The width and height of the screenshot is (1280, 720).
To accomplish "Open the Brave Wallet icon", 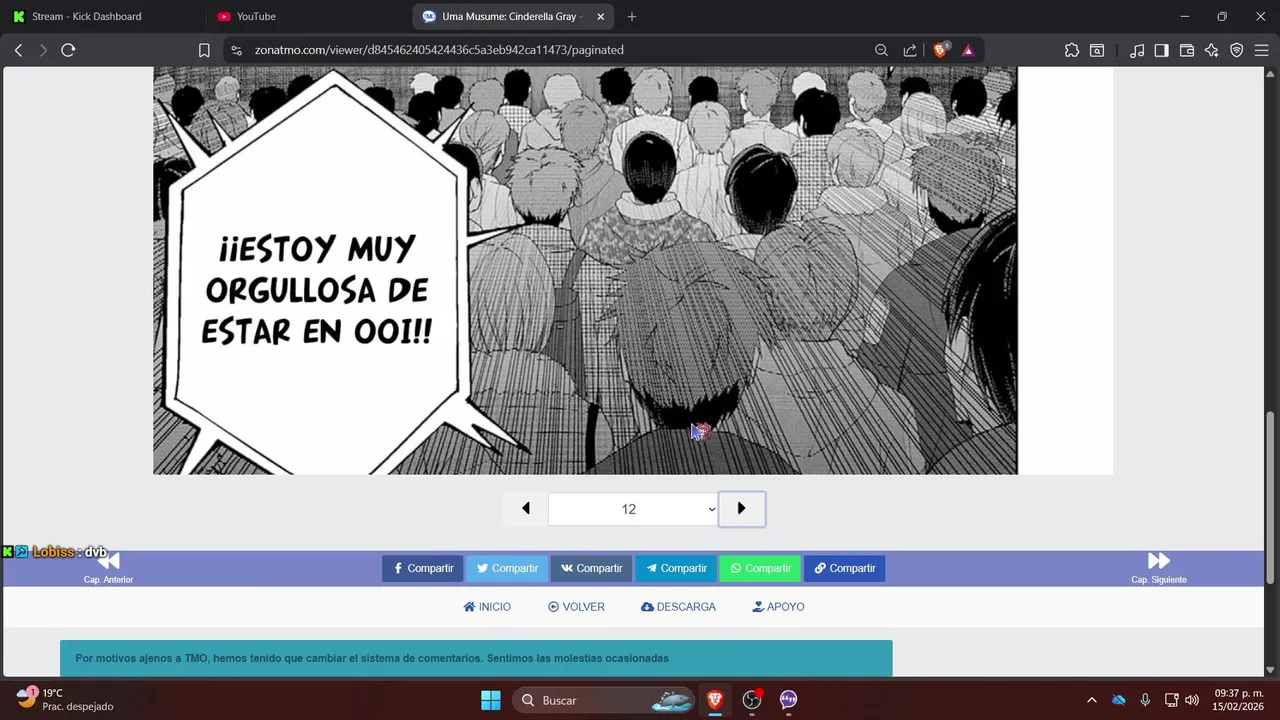I will [x=1187, y=50].
